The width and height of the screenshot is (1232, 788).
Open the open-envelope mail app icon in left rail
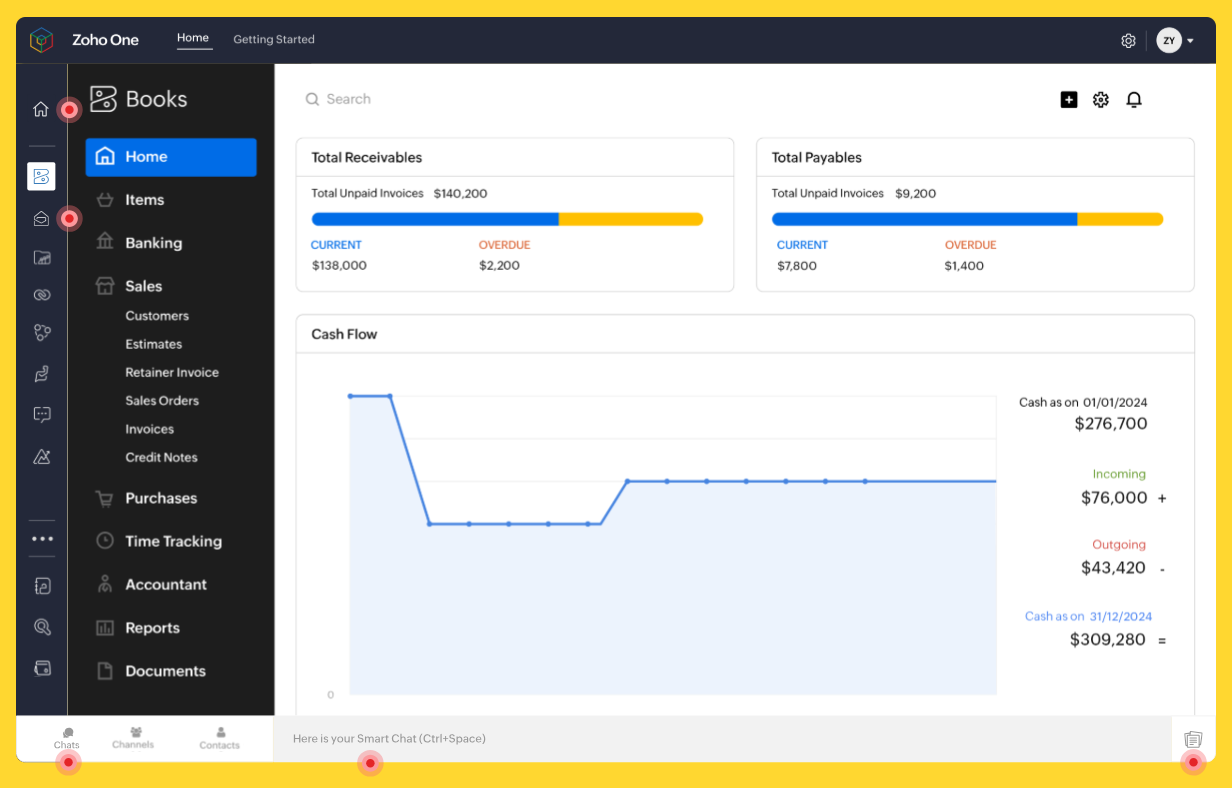click(41, 218)
